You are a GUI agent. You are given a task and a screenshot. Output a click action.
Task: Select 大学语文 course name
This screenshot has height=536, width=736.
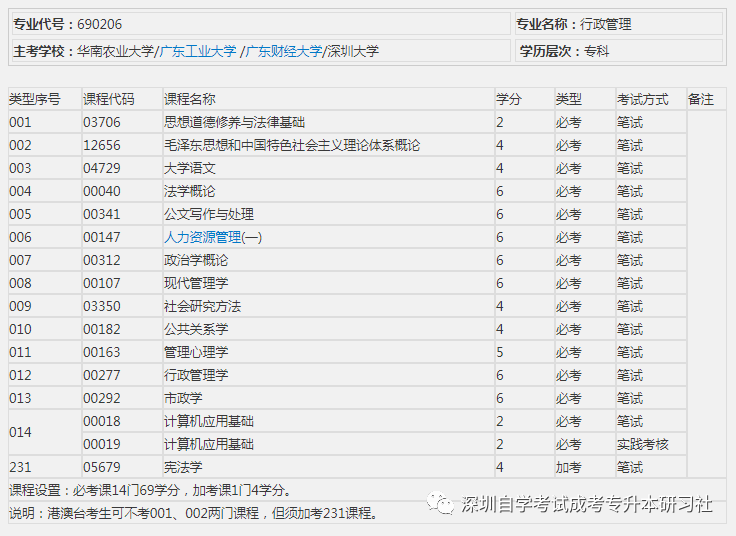[190, 168]
